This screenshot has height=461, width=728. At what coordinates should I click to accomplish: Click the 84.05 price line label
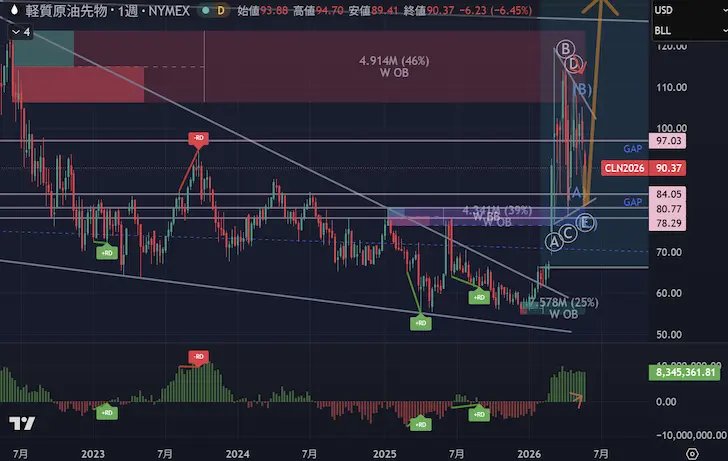pyautogui.click(x=668, y=194)
